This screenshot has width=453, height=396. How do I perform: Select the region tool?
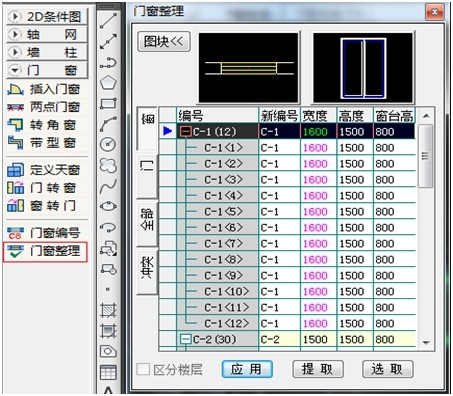[x=108, y=351]
